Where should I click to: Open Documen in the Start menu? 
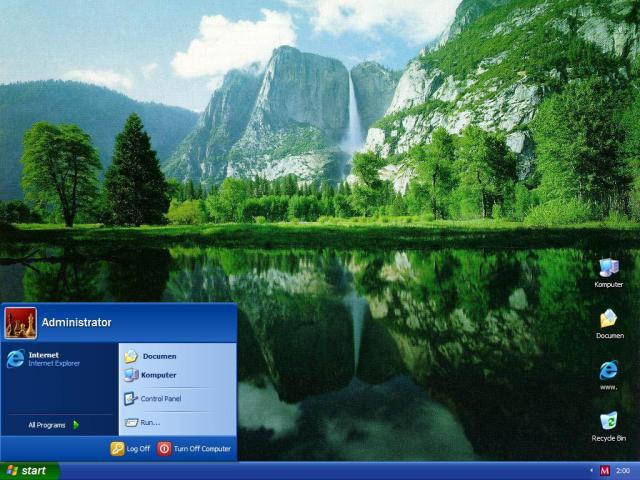click(150, 356)
